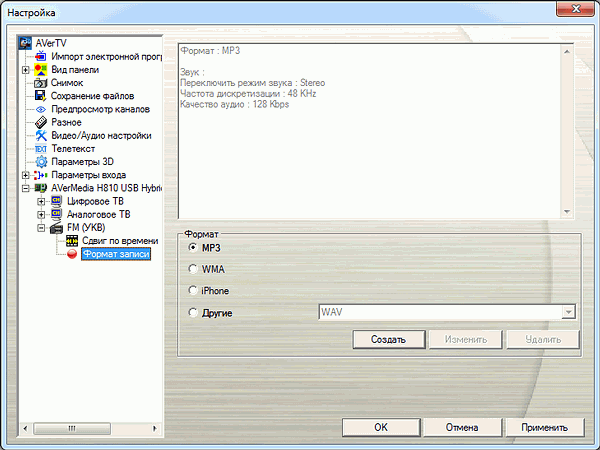Click the analog TV channel icon
The height and width of the screenshot is (450, 600).
[x=56, y=214]
